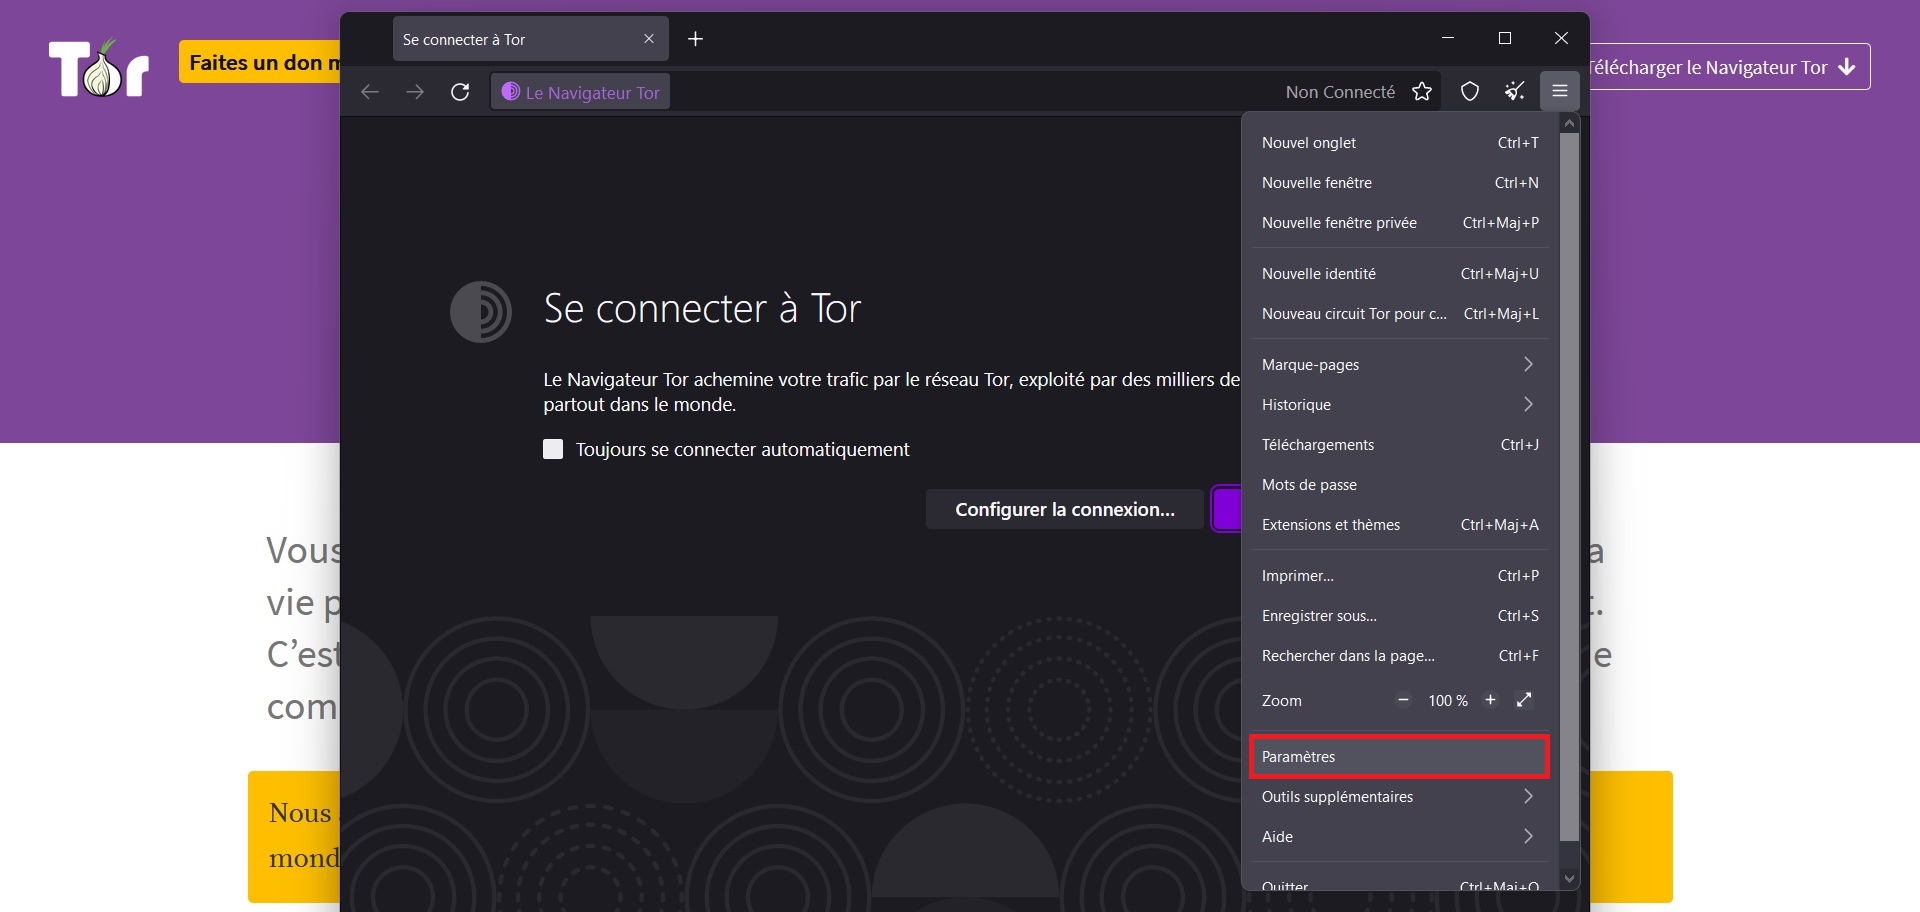Click the zoom in plus icon
This screenshot has height=912, width=1920.
pyautogui.click(x=1490, y=700)
